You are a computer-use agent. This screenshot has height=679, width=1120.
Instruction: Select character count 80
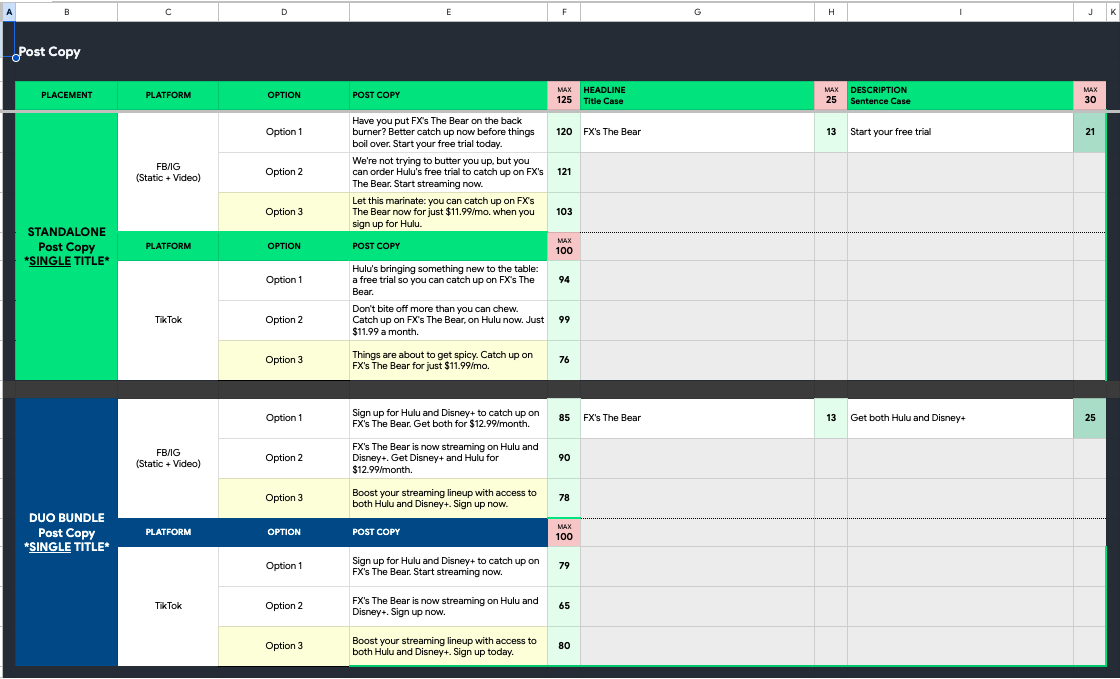564,646
